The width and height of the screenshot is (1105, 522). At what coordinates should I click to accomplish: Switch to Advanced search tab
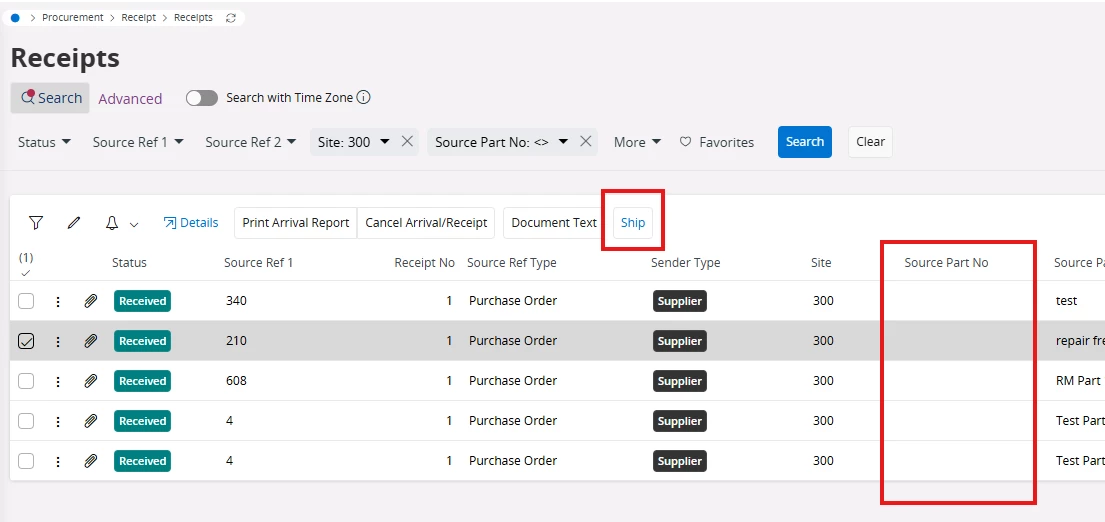[130, 99]
